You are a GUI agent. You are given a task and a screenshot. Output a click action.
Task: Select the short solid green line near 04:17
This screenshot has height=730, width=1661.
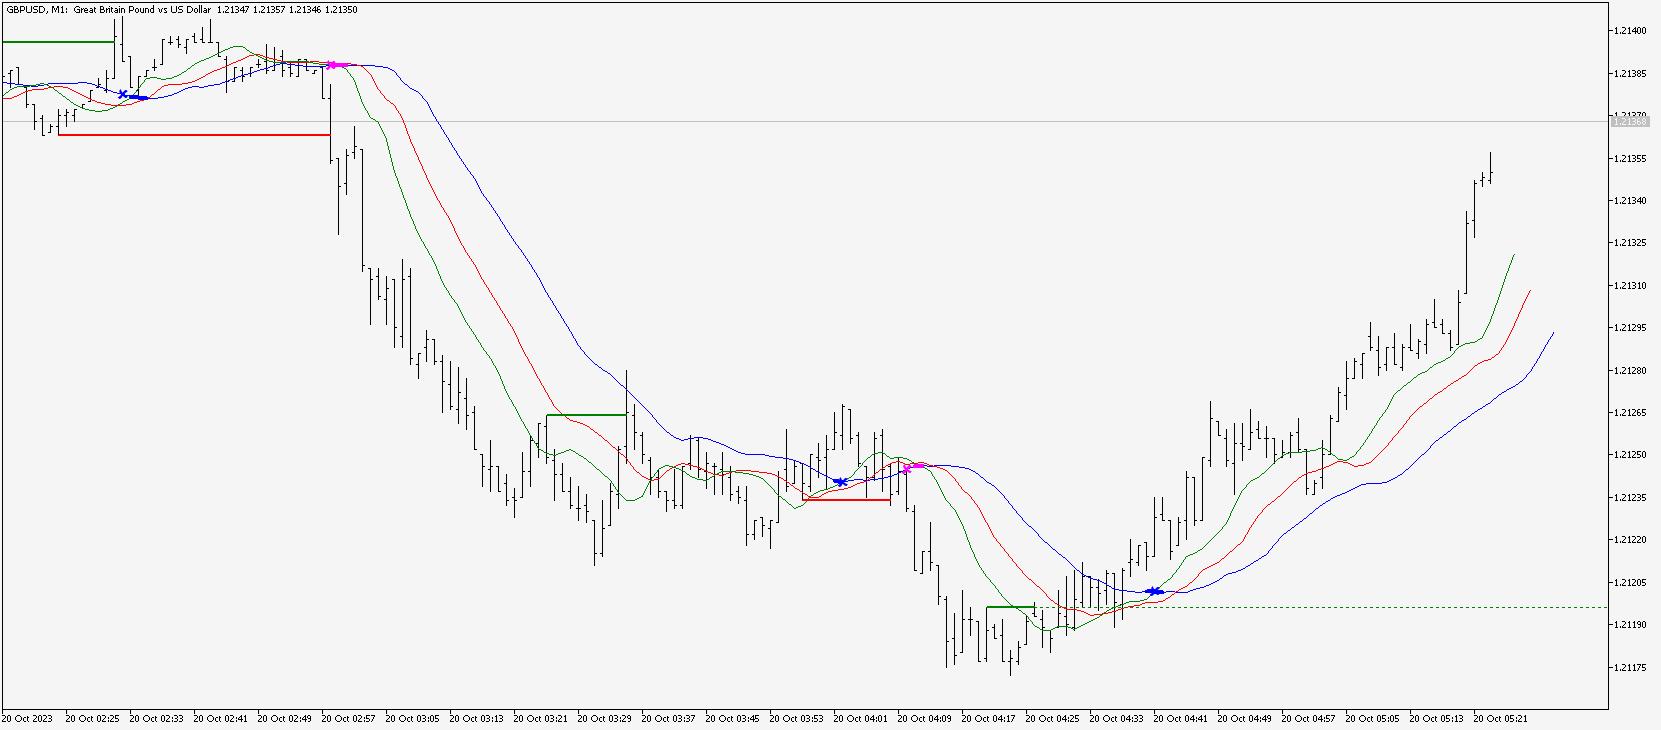point(1009,607)
